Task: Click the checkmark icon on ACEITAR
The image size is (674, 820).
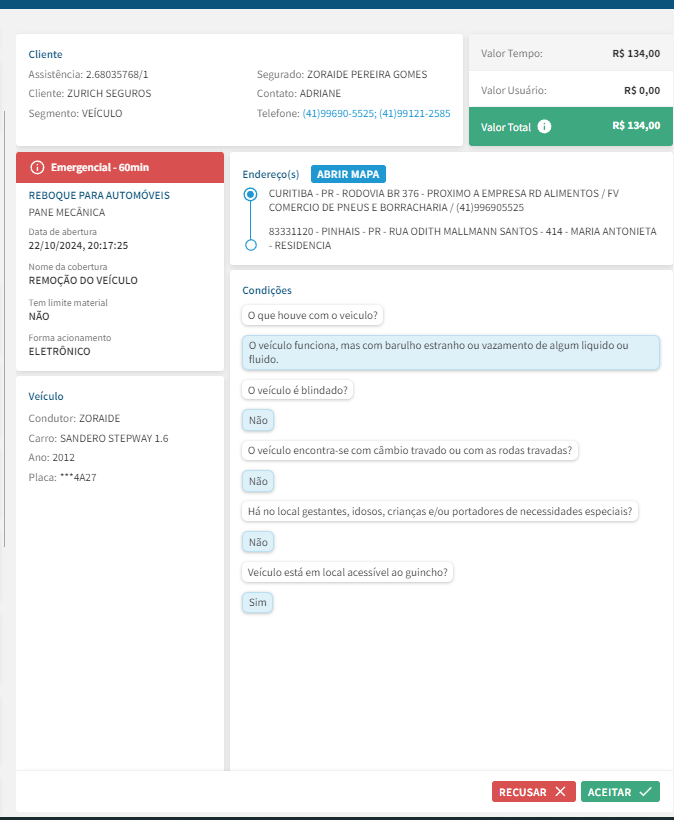Action: 646,792
